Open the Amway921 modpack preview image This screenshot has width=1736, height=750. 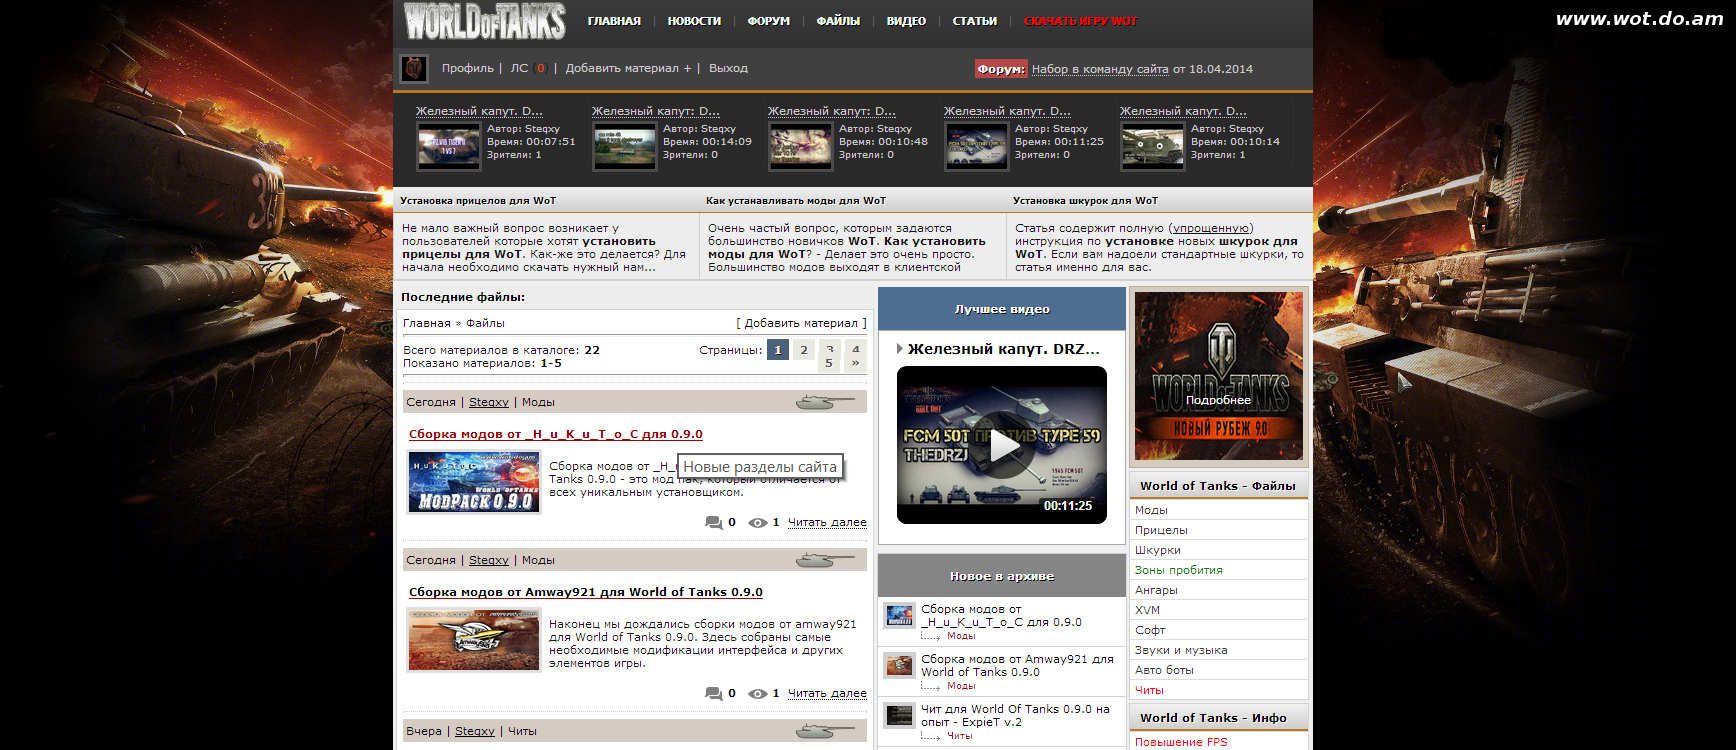pos(474,640)
